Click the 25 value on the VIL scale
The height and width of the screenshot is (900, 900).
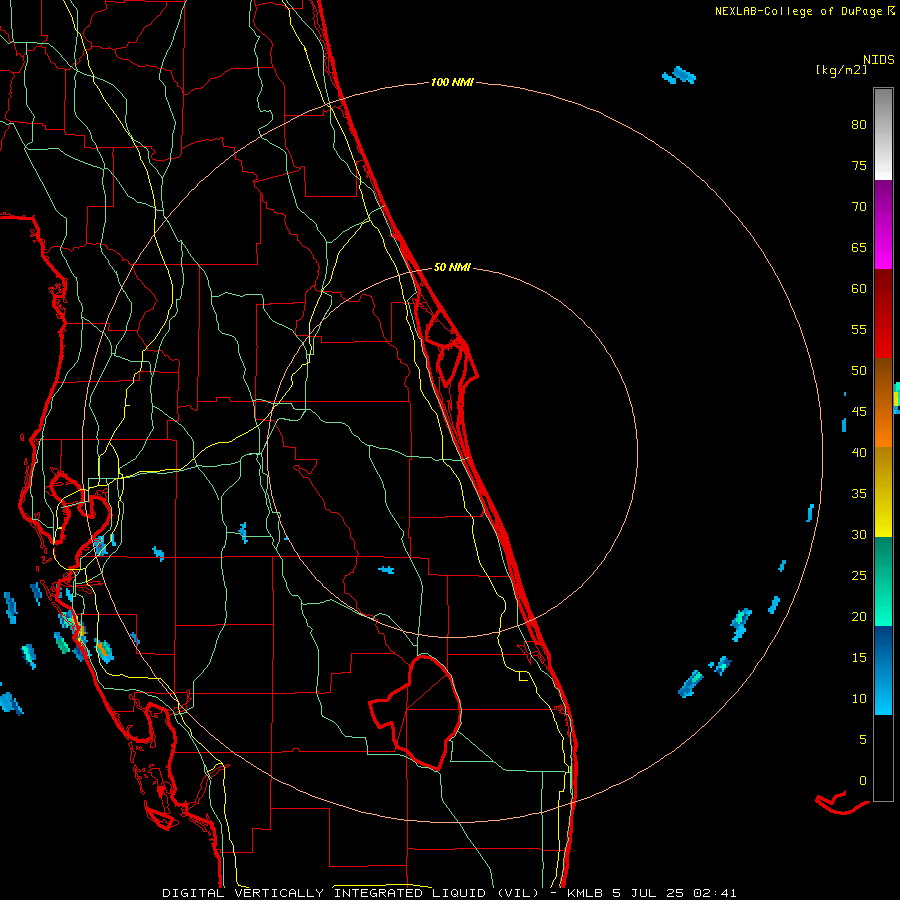[859, 576]
